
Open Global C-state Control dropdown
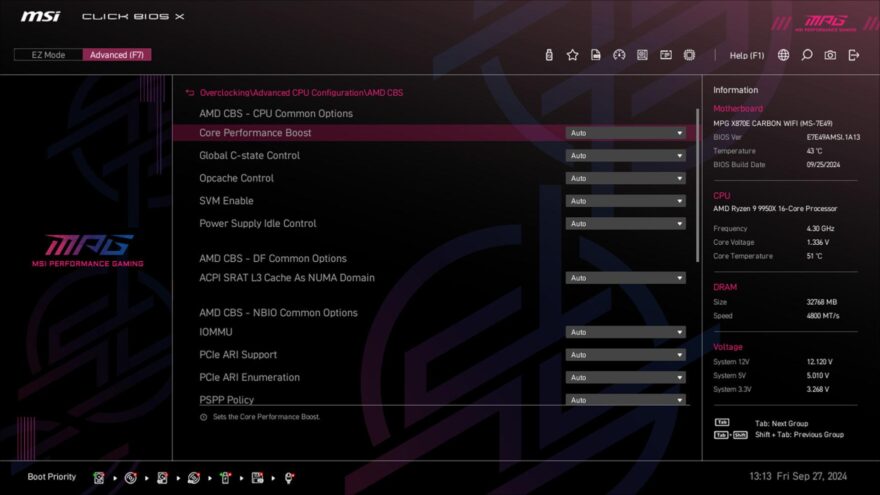(x=625, y=155)
